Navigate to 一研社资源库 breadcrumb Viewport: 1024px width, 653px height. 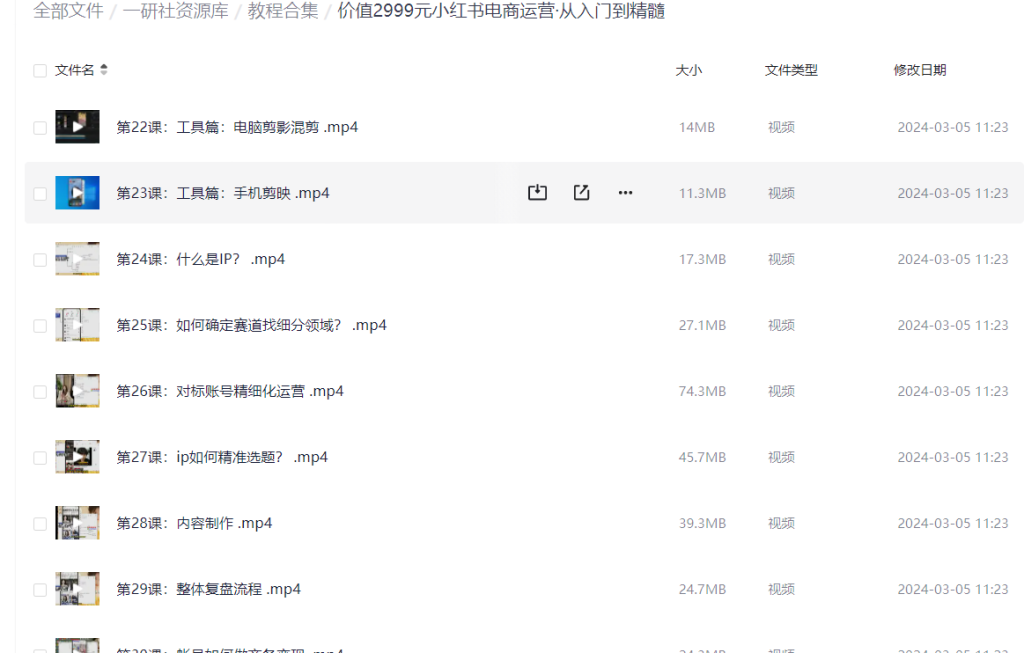coord(175,12)
